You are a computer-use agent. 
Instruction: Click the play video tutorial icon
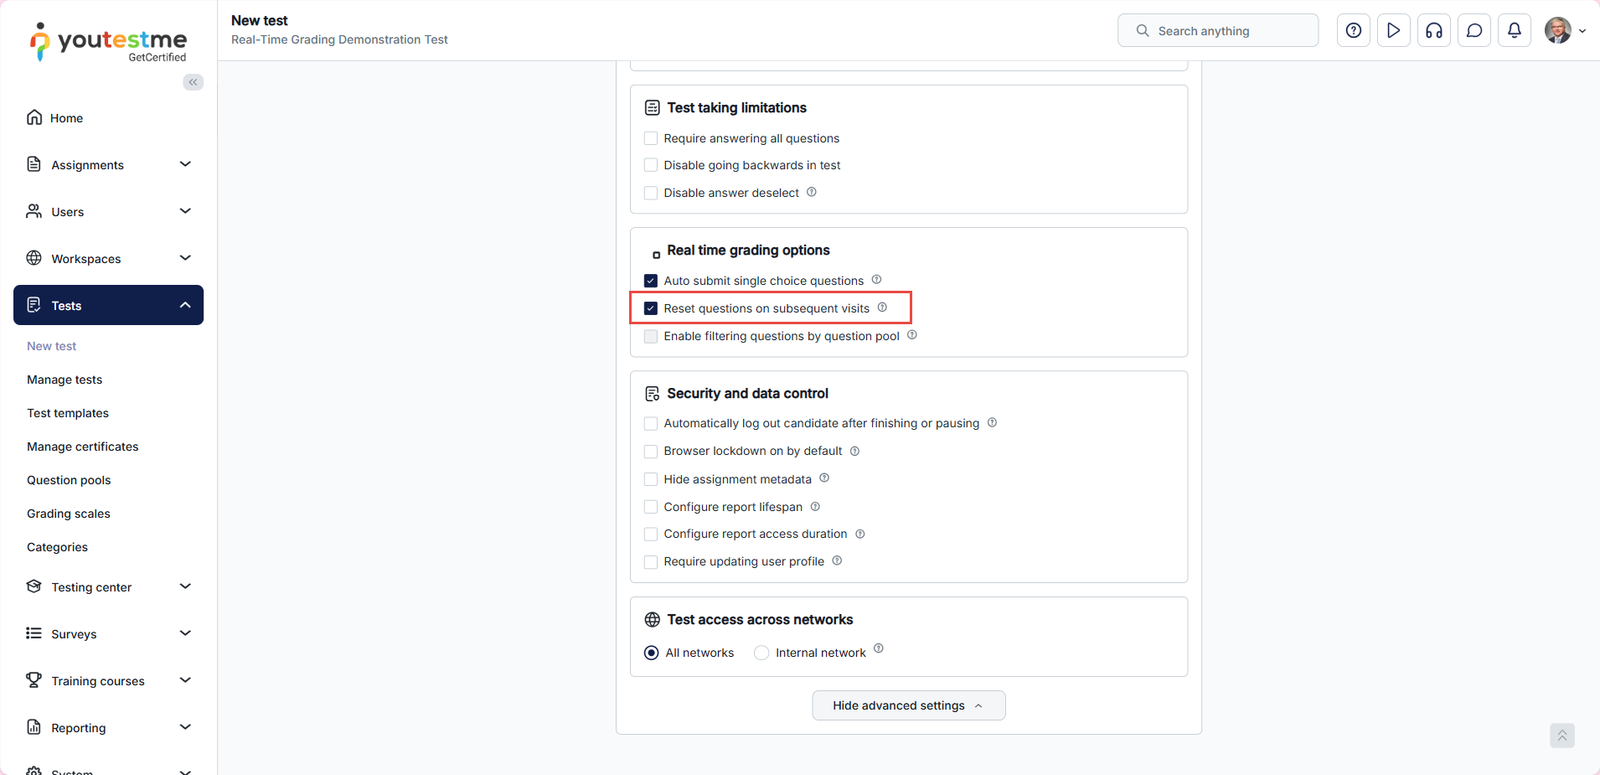click(x=1393, y=31)
